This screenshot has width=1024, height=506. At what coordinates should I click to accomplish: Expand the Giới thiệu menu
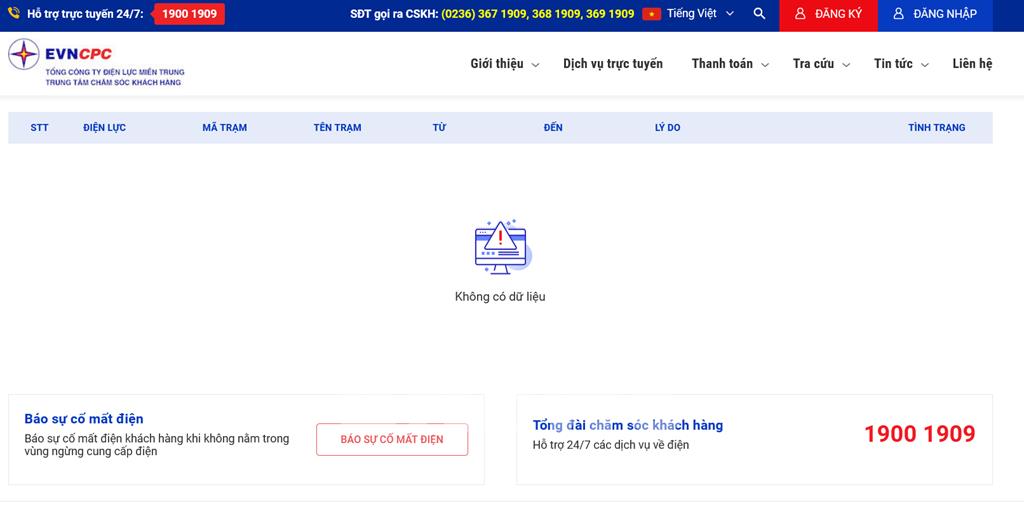504,64
